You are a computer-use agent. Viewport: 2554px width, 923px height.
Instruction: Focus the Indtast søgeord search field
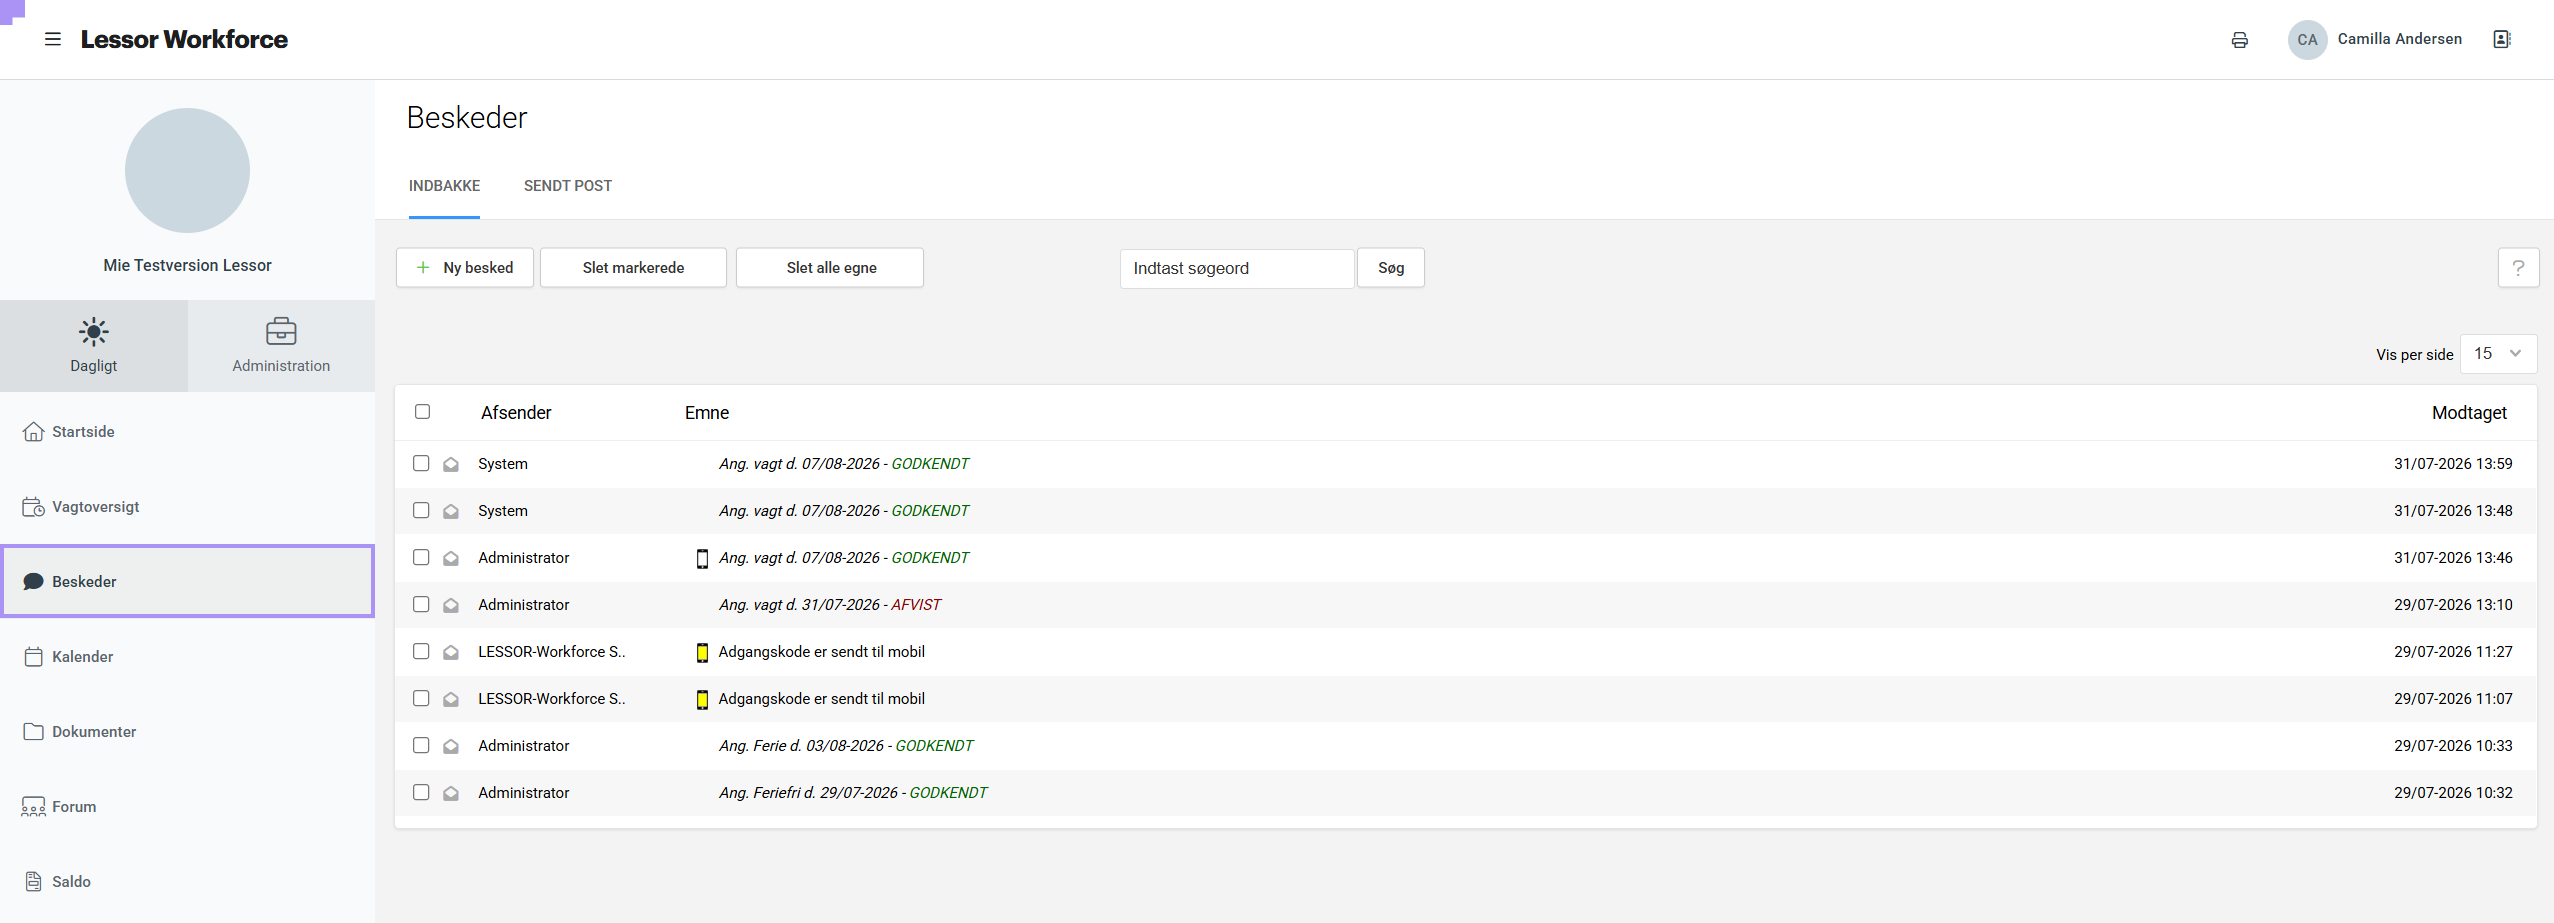coord(1237,269)
